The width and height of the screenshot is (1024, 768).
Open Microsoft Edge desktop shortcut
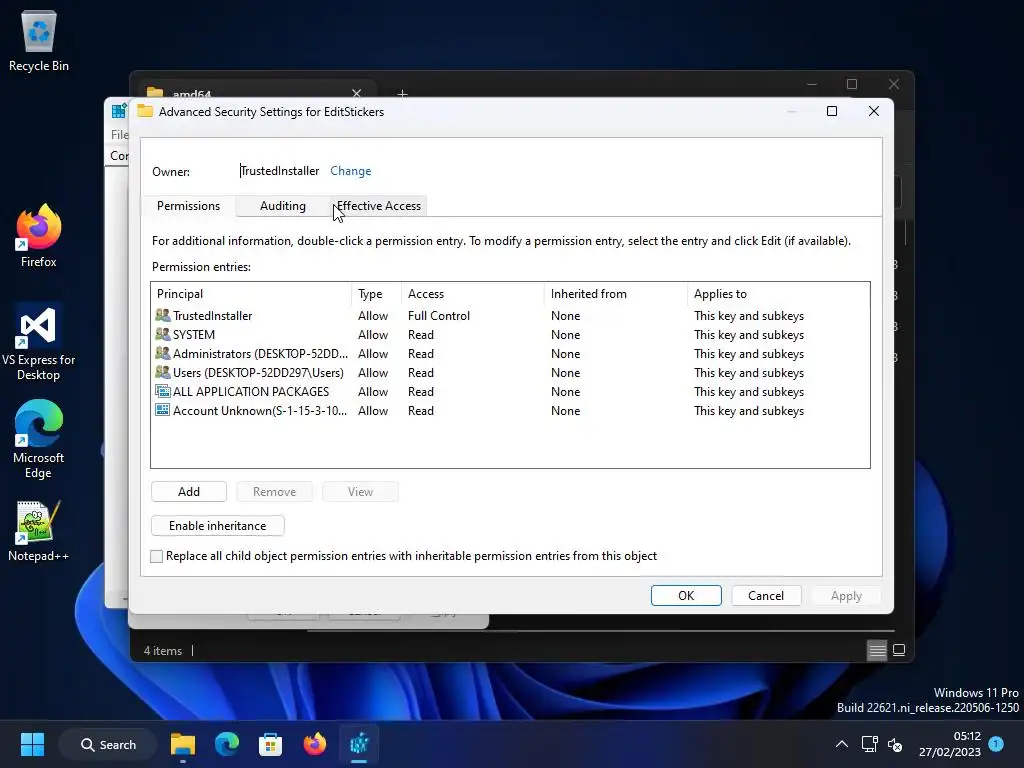(39, 440)
